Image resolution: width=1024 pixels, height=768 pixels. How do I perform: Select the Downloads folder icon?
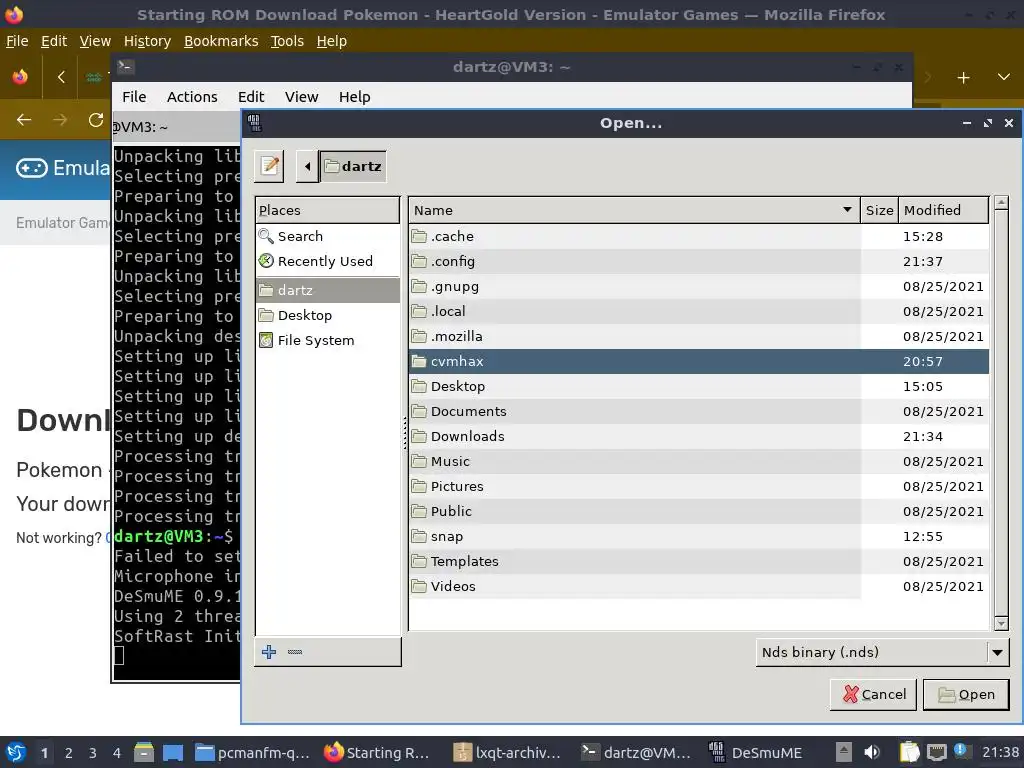[419, 436]
